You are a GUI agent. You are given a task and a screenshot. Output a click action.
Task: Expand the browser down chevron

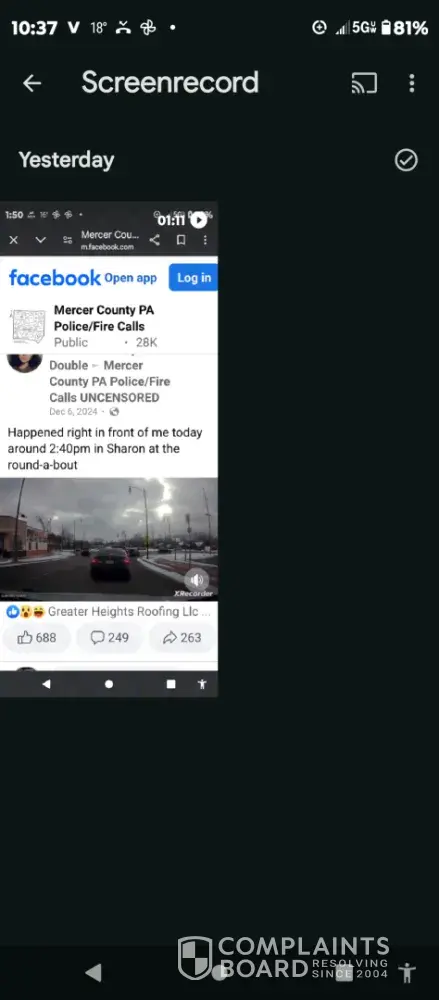pyautogui.click(x=40, y=240)
